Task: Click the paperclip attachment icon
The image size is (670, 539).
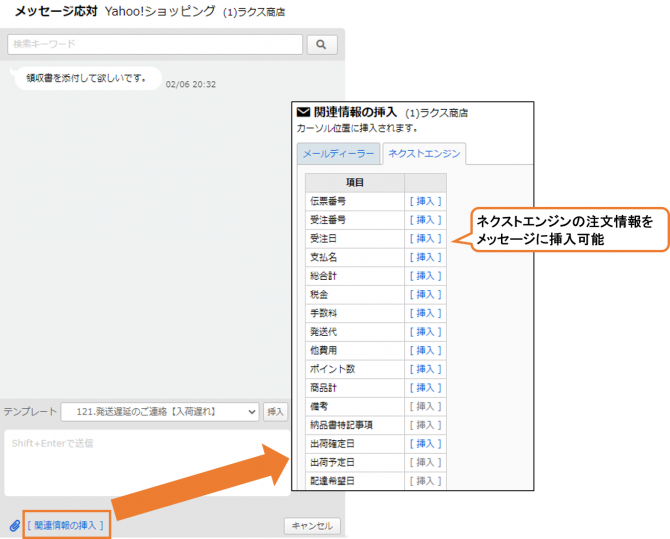Action: pos(15,525)
